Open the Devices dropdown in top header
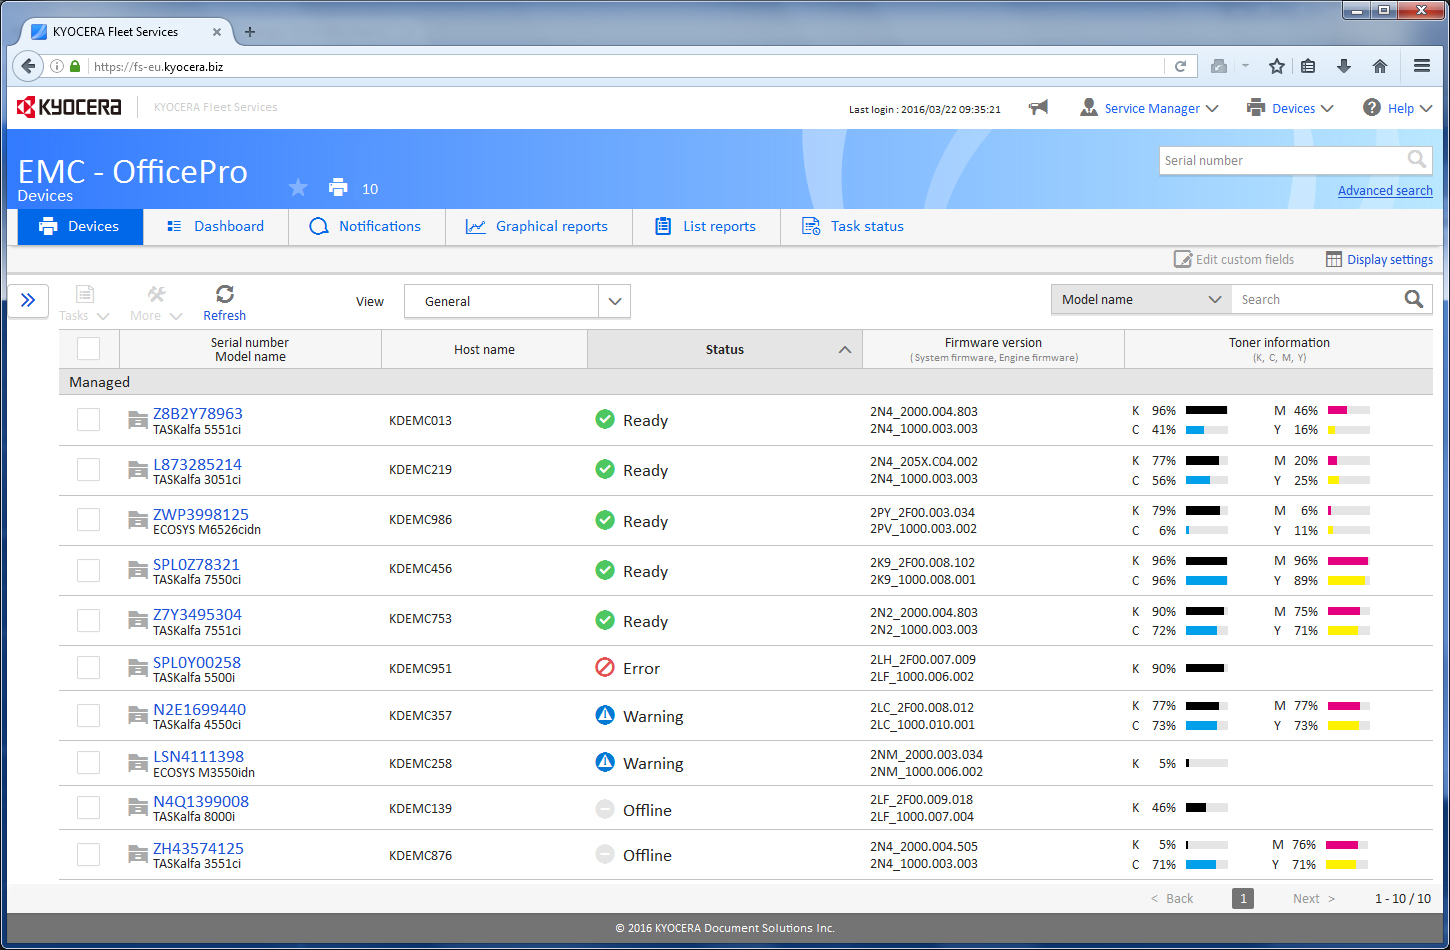Screen dimensions: 1450x950 tap(1290, 108)
